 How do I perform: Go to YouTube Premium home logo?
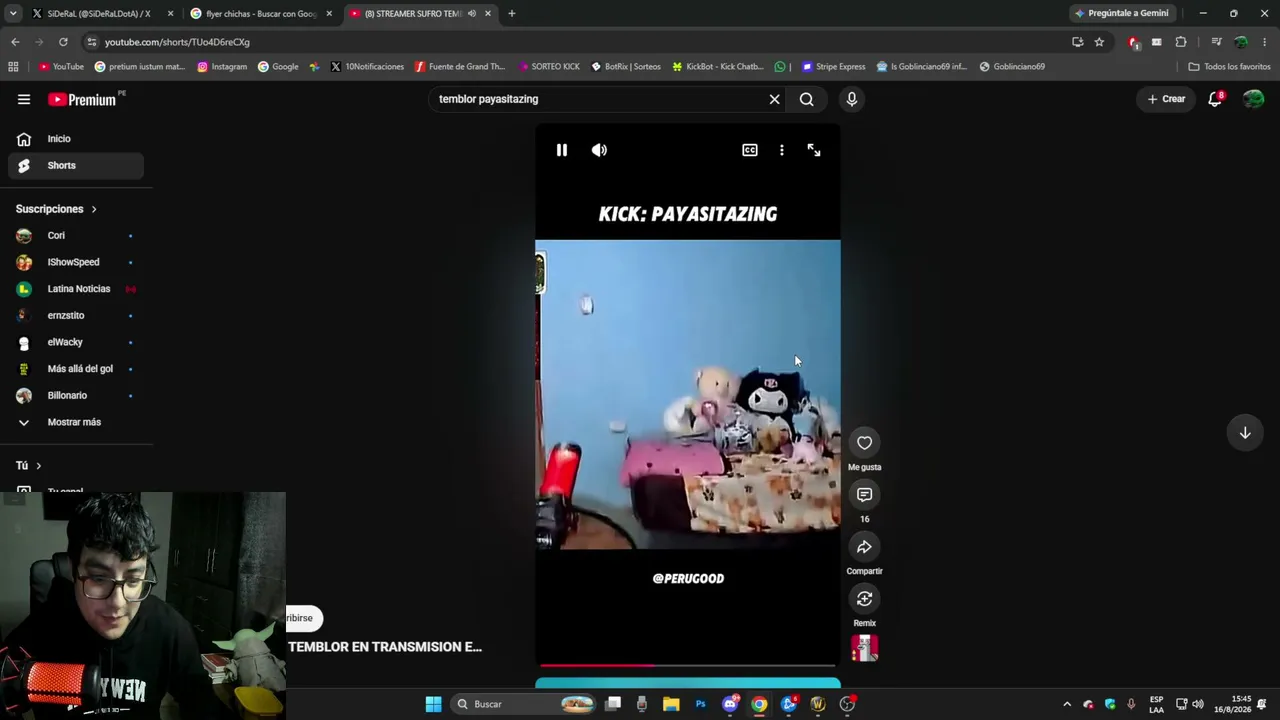click(82, 99)
